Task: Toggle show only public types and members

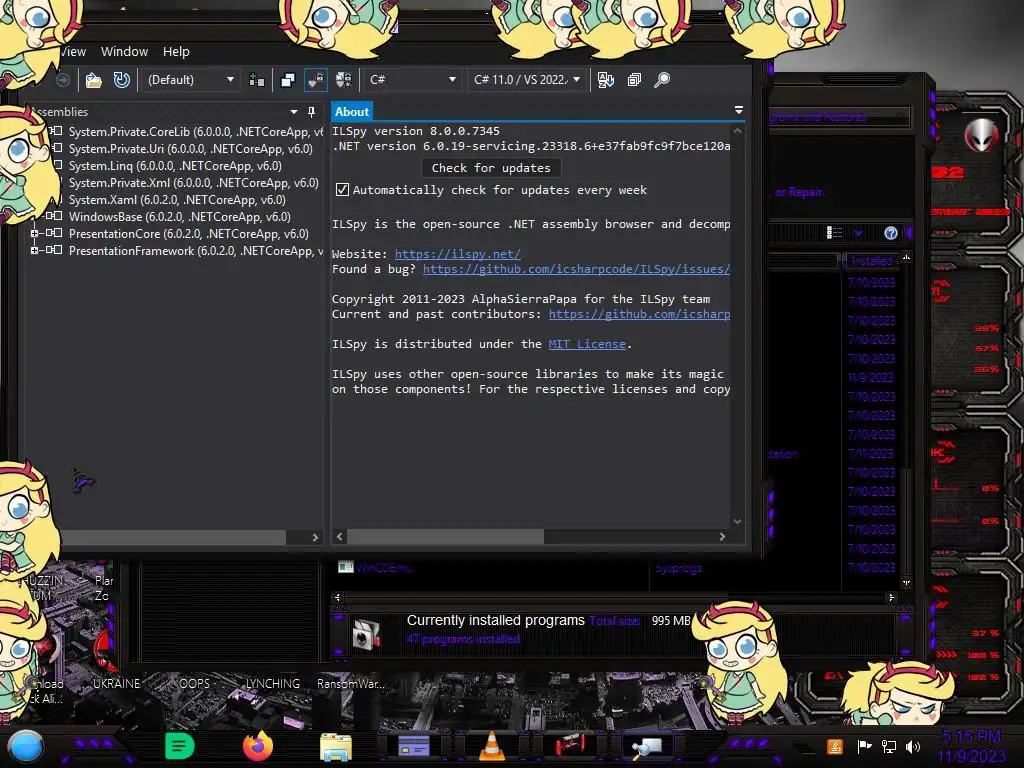Action: coord(287,80)
